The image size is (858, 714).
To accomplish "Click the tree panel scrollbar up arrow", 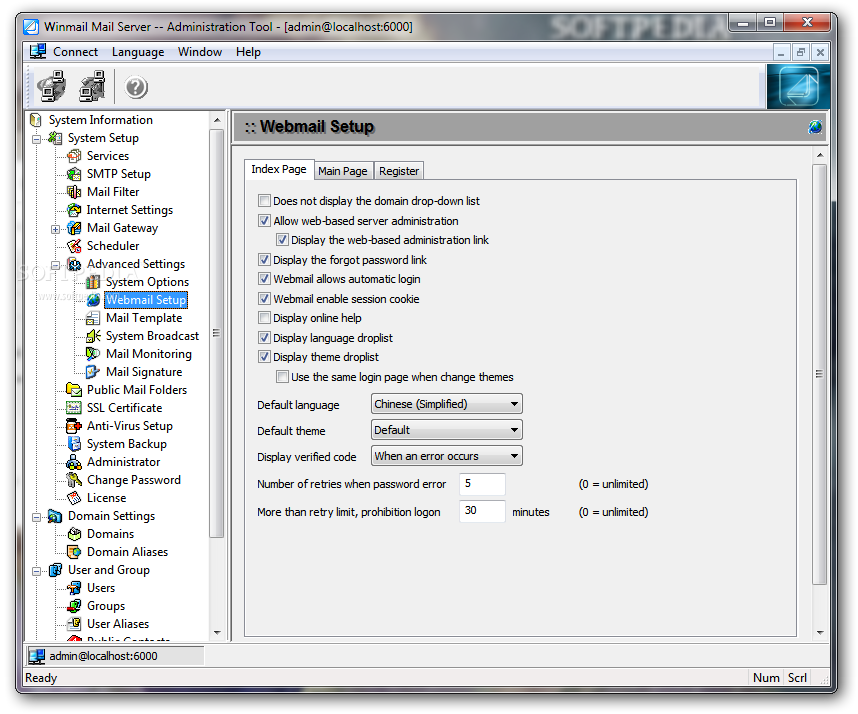I will tap(217, 120).
